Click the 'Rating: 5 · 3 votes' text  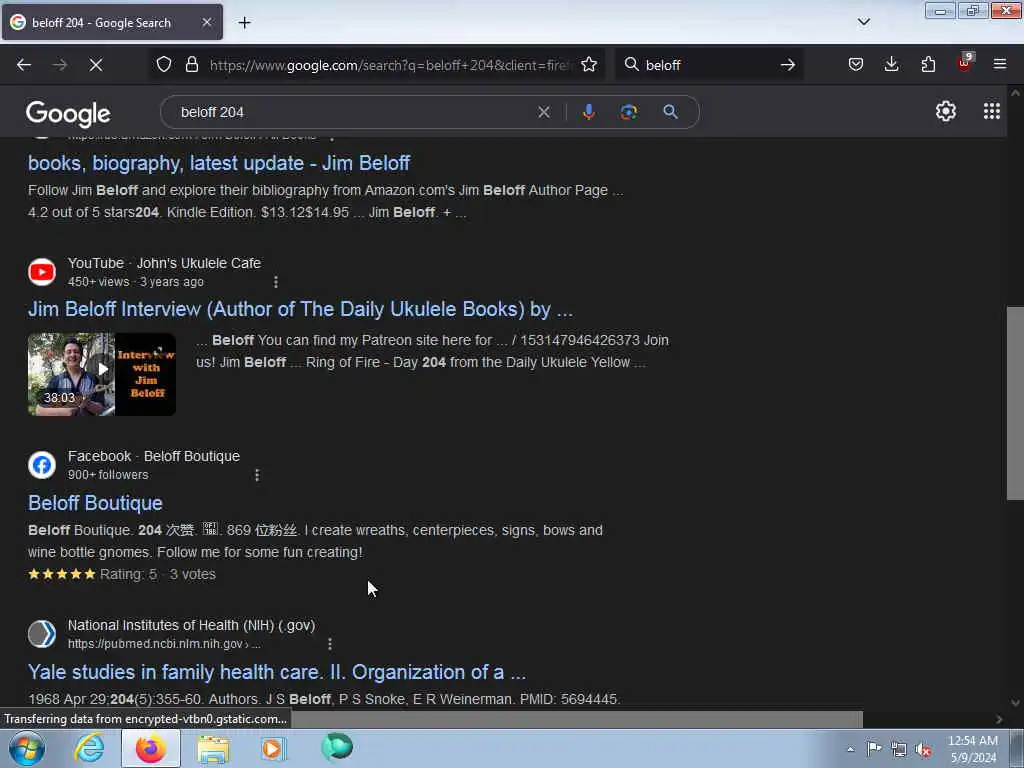click(x=158, y=575)
